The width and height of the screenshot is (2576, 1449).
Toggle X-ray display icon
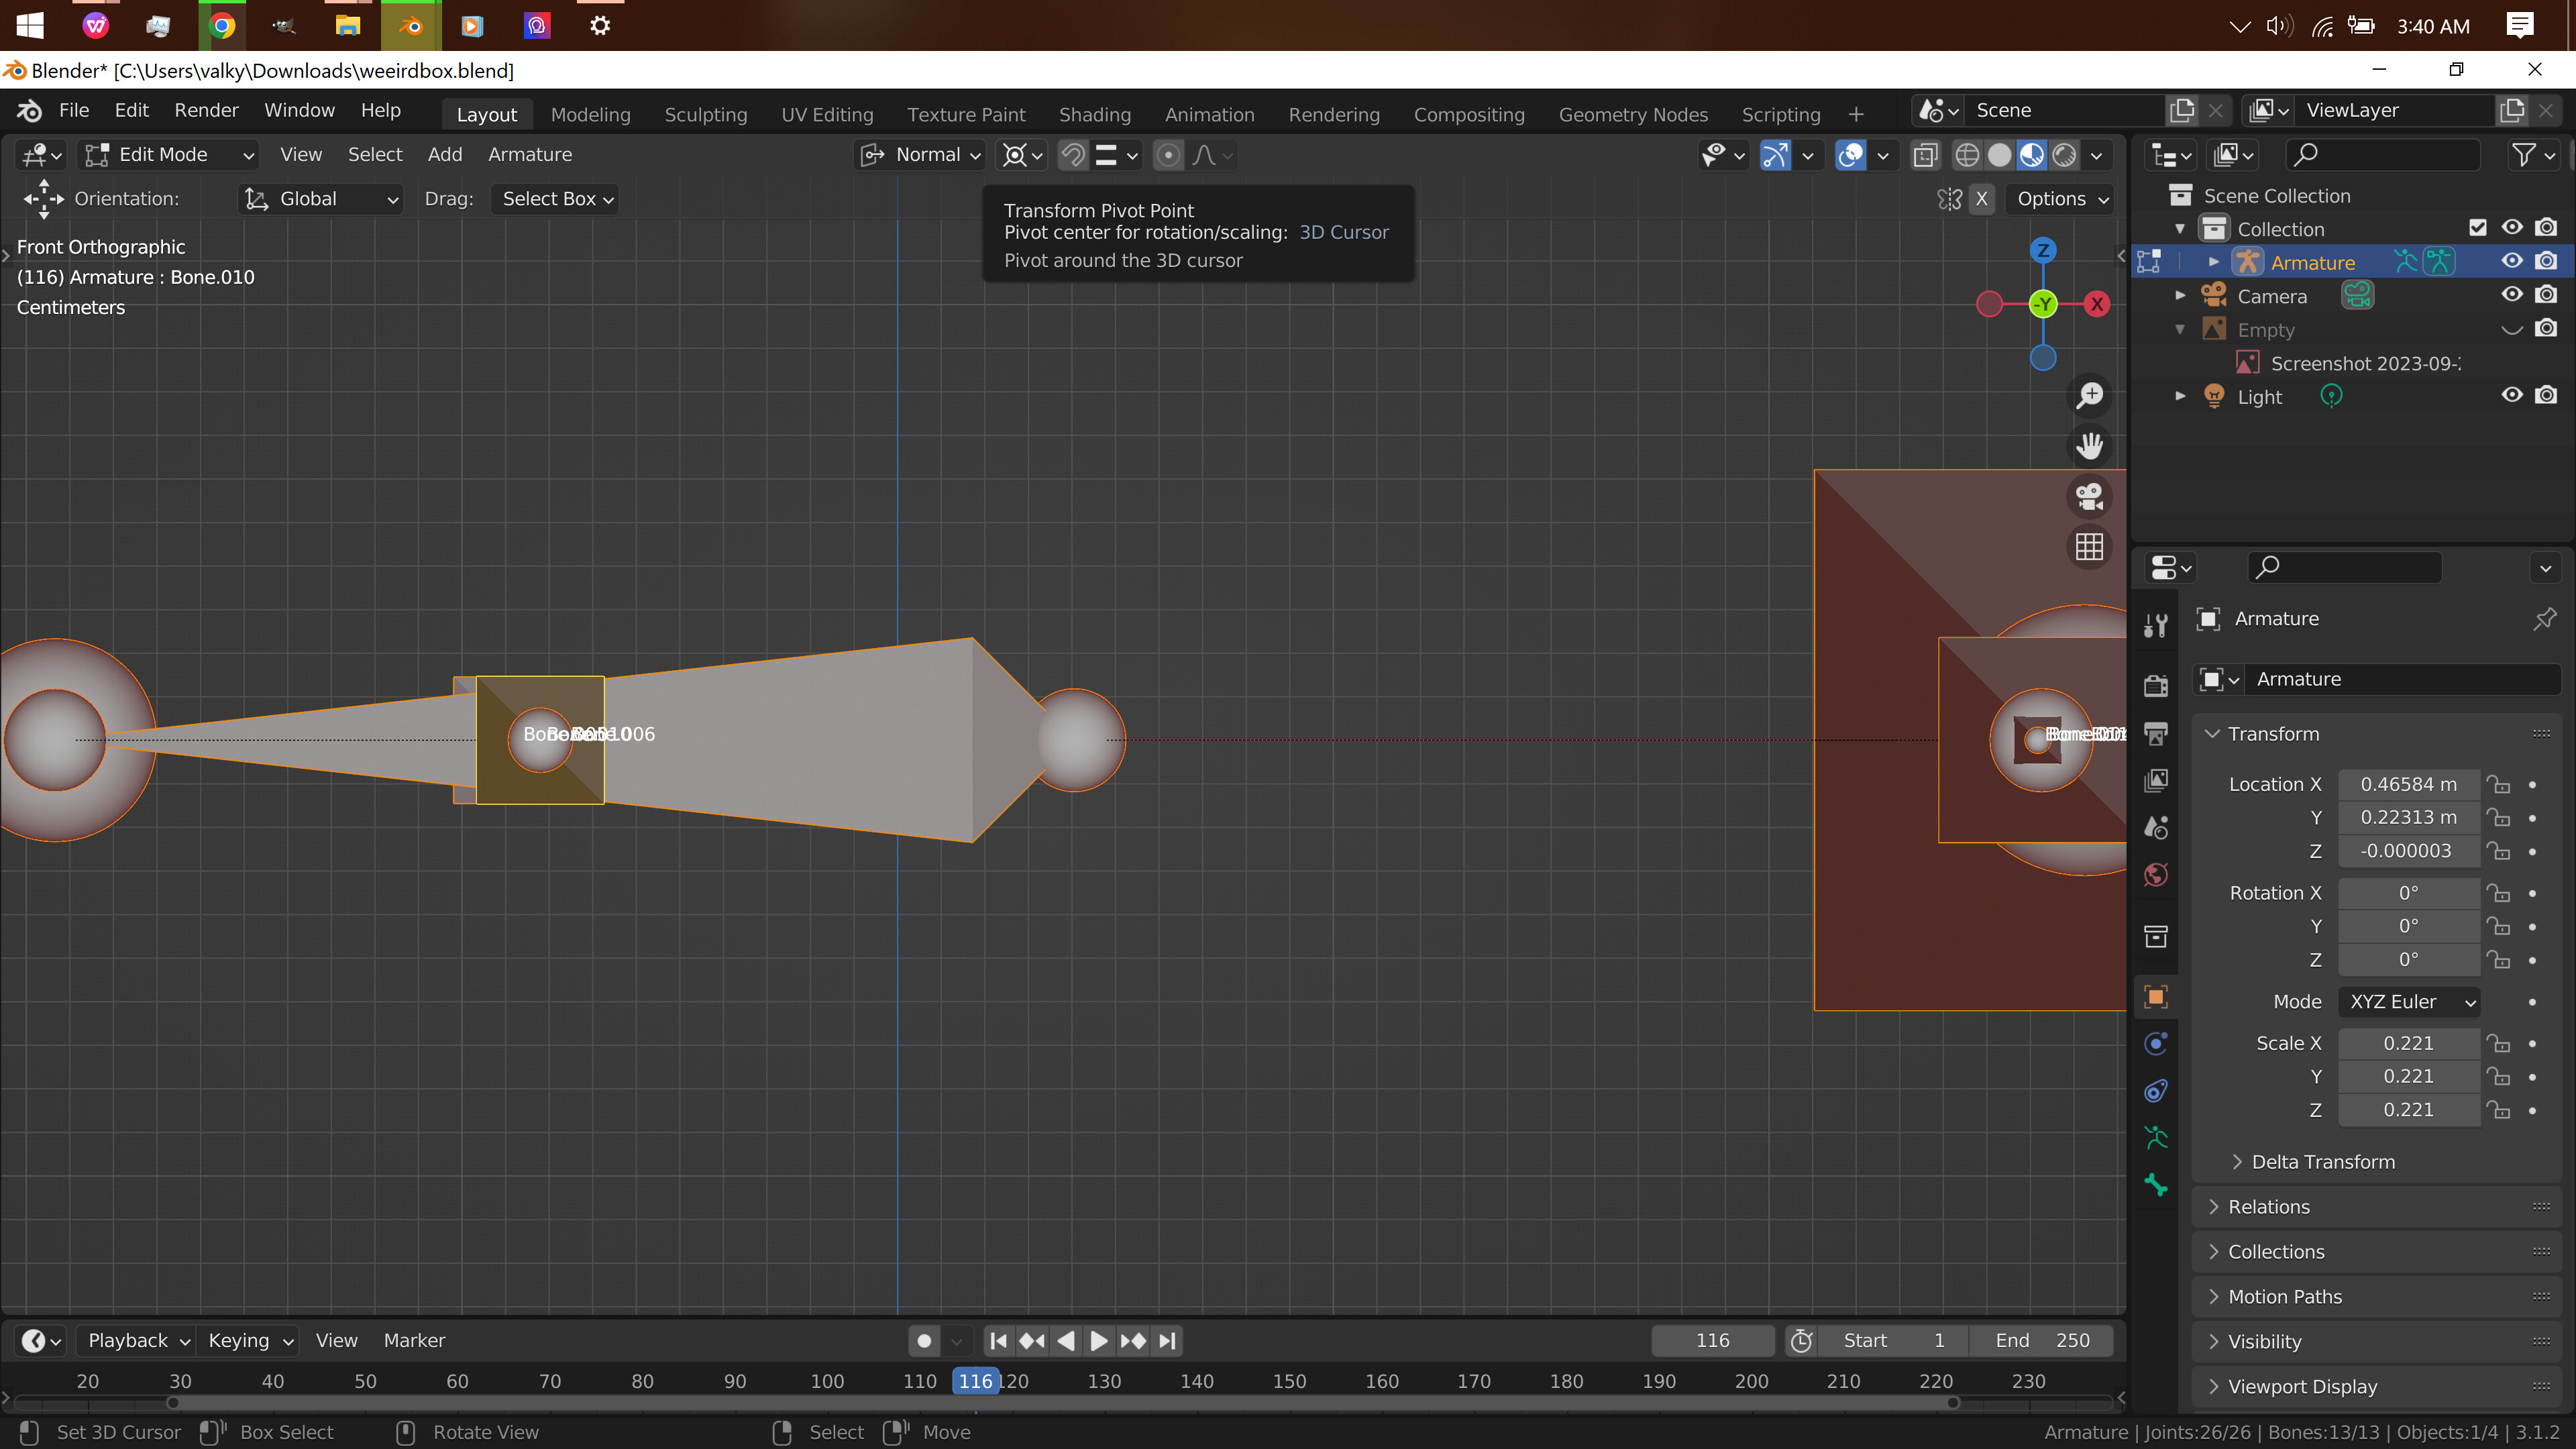[x=1925, y=155]
